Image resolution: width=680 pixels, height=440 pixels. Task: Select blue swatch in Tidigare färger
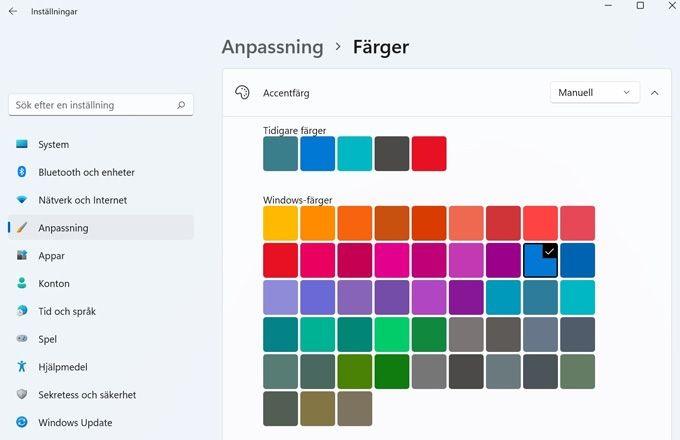click(x=317, y=153)
